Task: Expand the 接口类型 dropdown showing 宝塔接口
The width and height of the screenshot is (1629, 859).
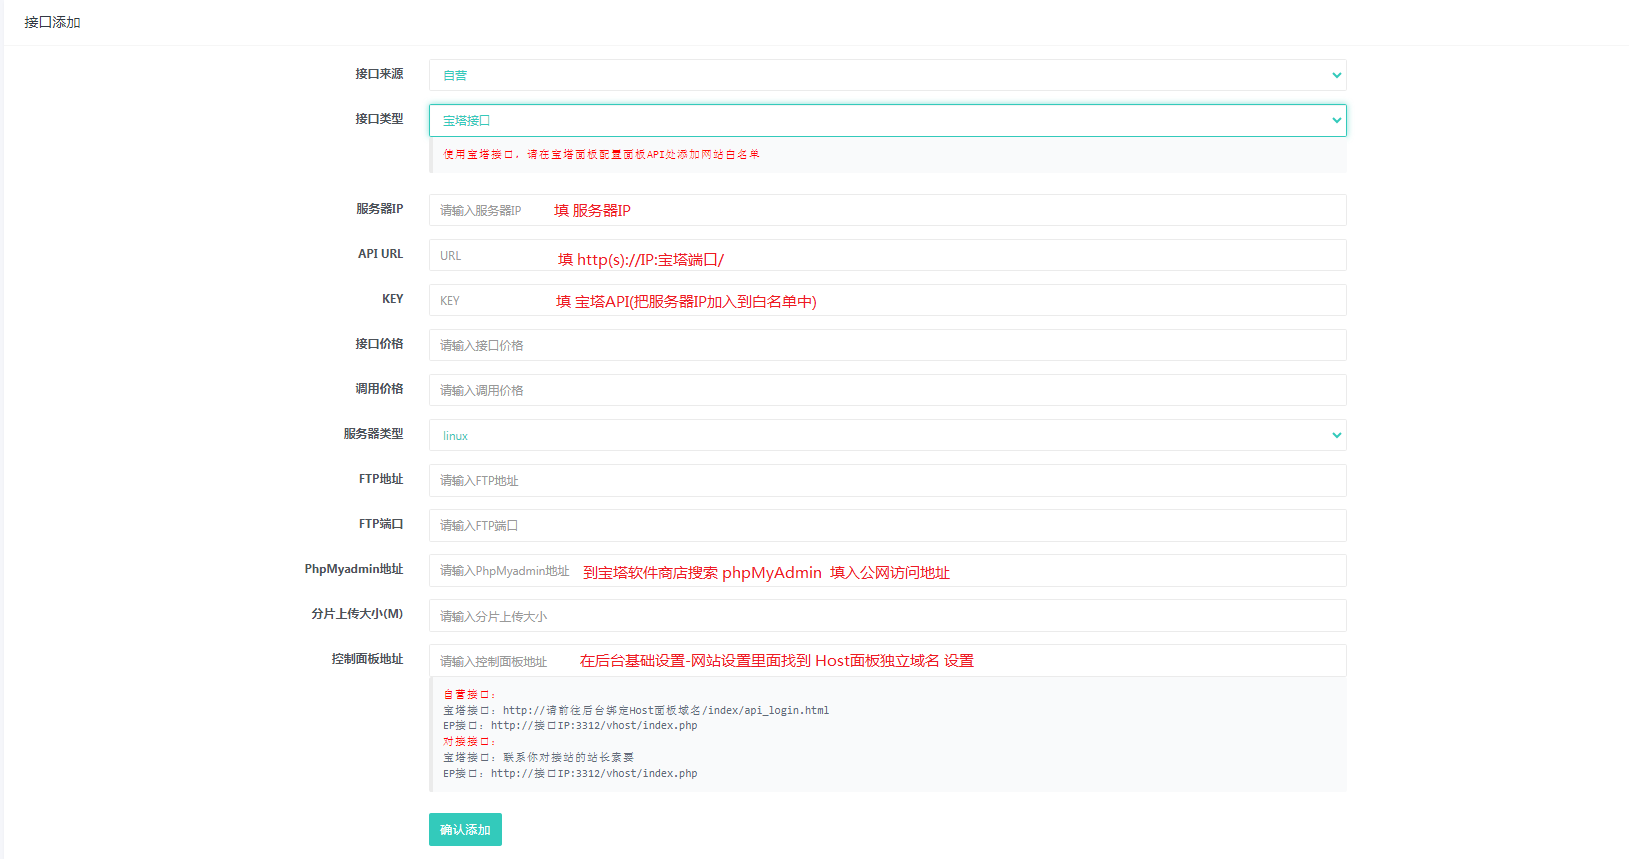Action: tap(886, 120)
